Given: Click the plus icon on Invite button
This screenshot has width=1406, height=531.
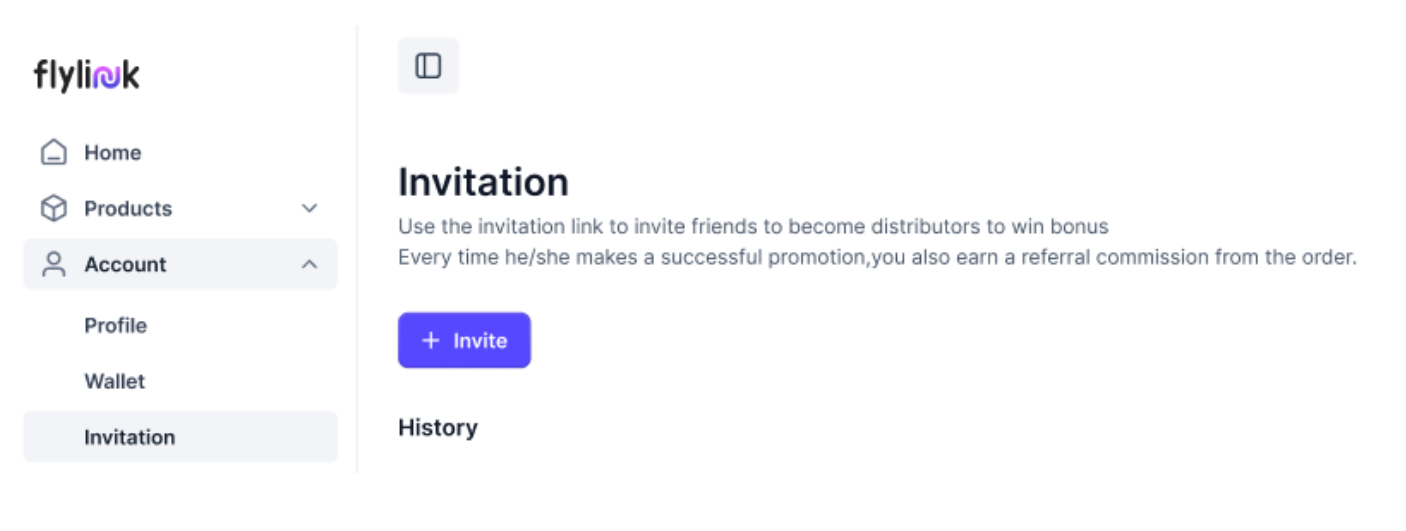Looking at the screenshot, I should [x=431, y=341].
